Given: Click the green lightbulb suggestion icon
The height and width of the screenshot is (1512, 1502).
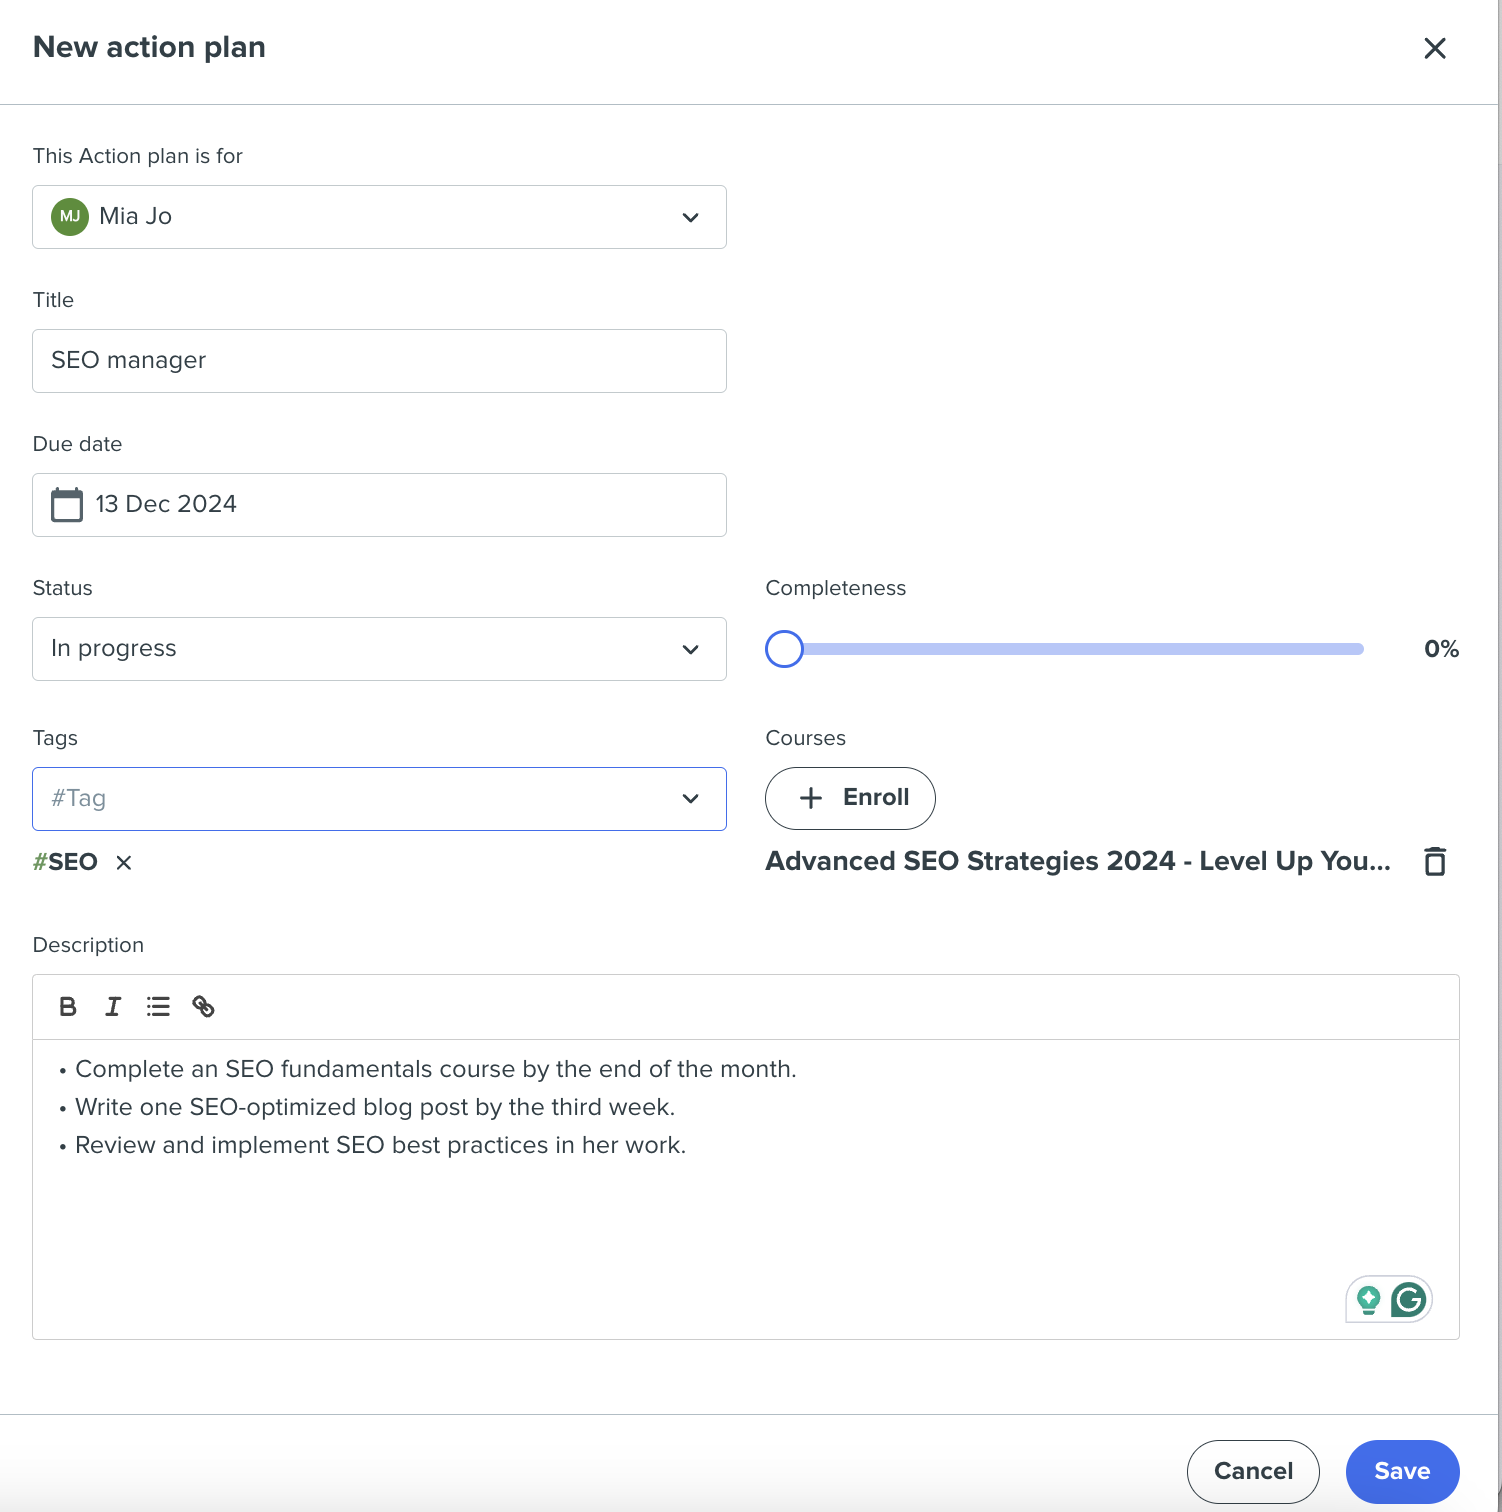Looking at the screenshot, I should point(1368,1300).
